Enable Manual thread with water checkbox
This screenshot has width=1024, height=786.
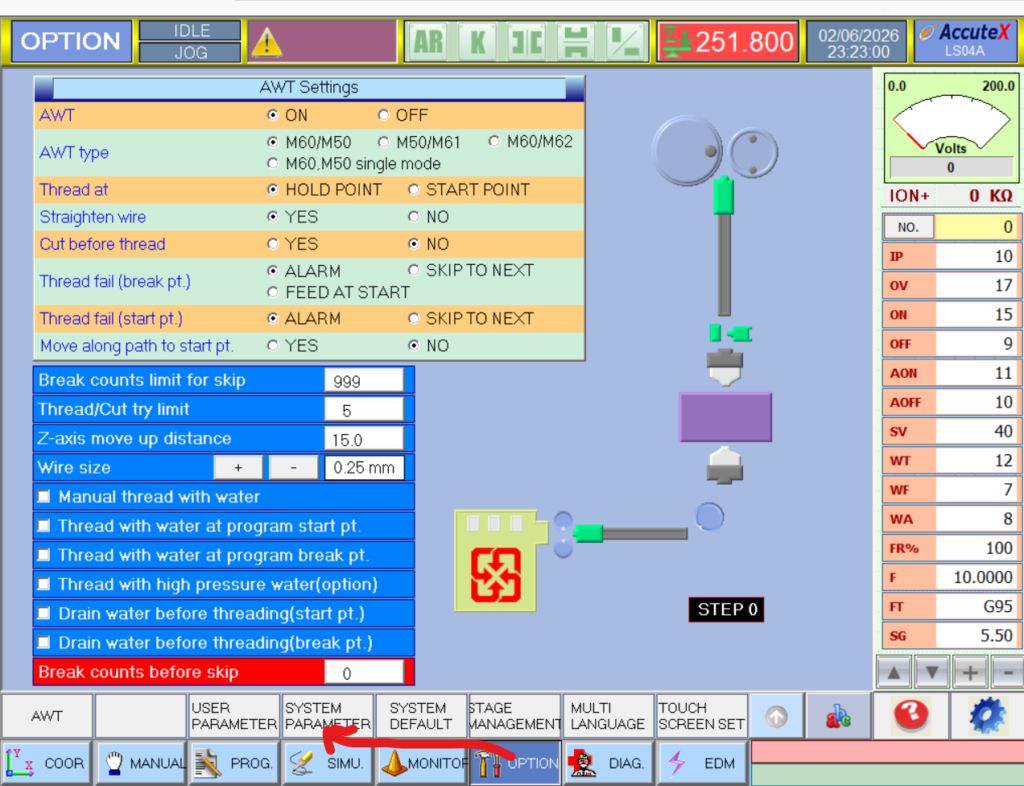tap(44, 497)
